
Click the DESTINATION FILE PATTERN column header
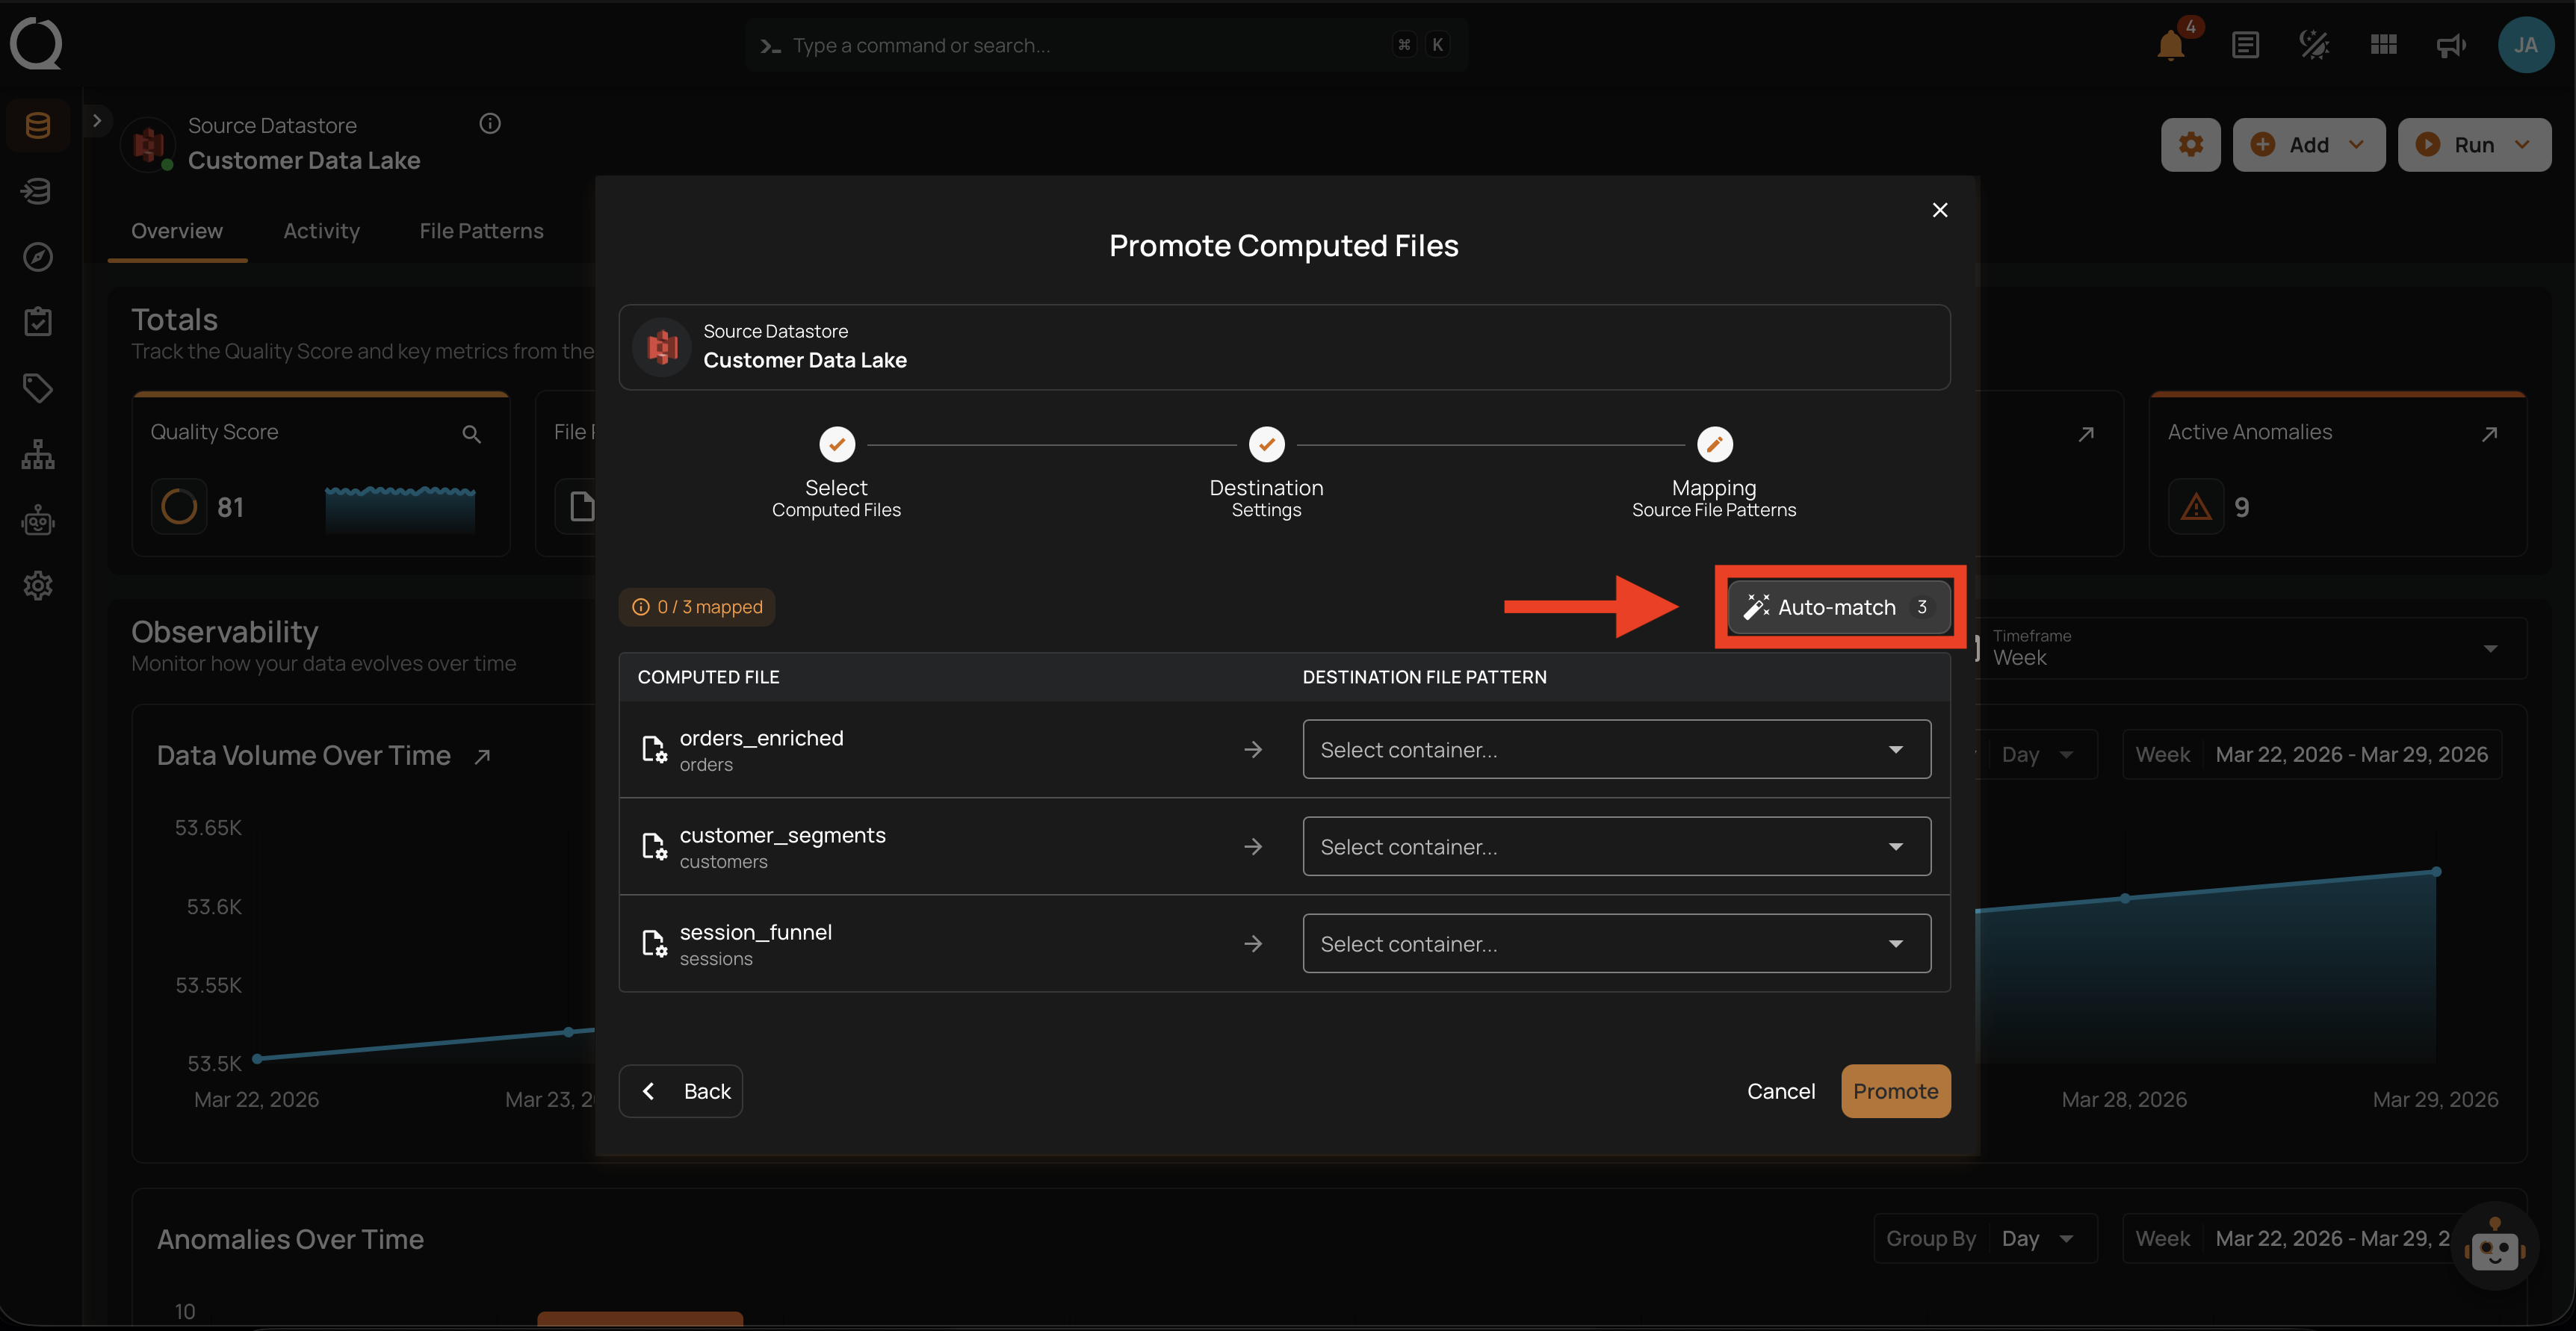(x=1424, y=677)
